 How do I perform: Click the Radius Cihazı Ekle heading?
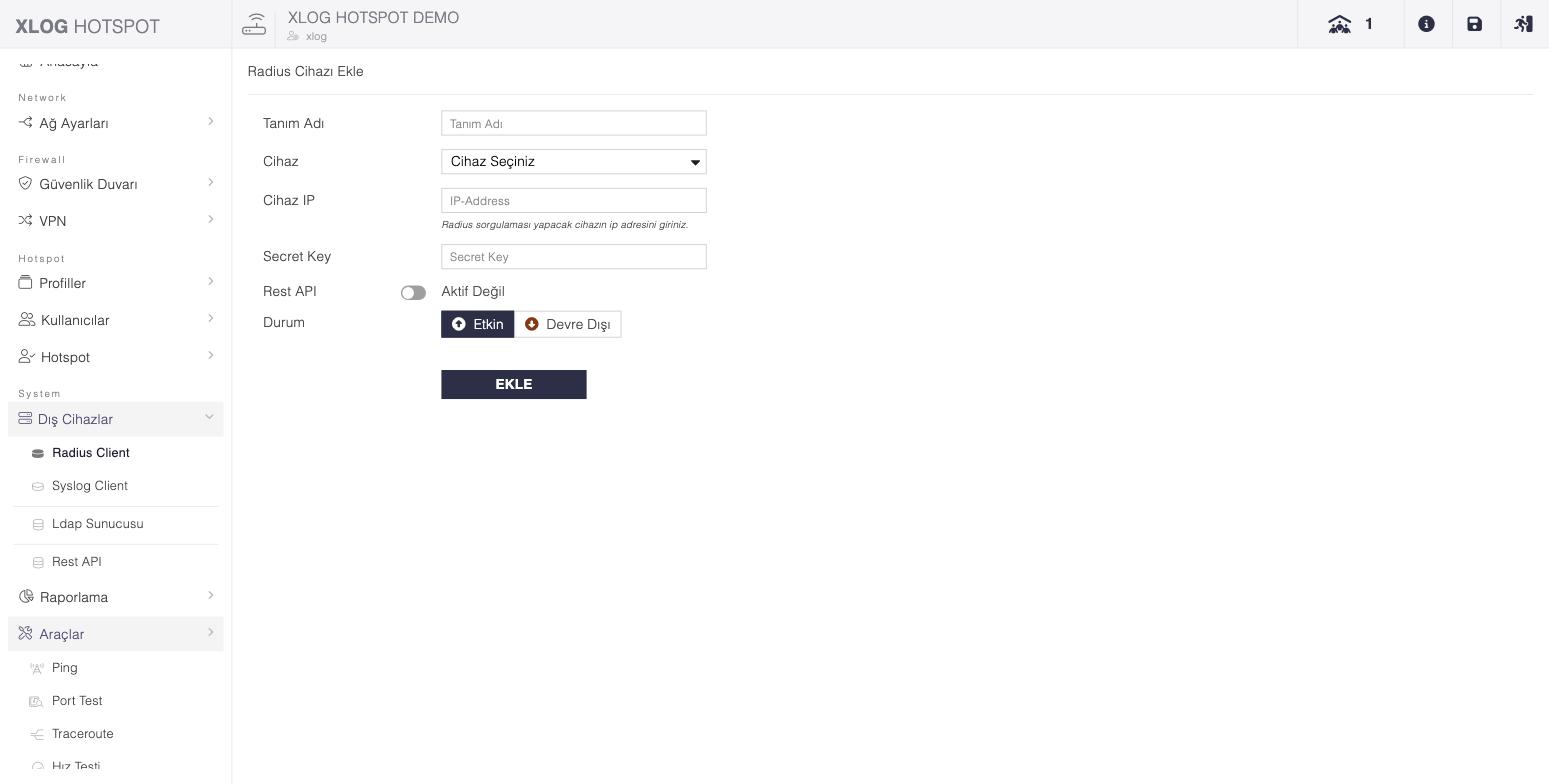306,71
